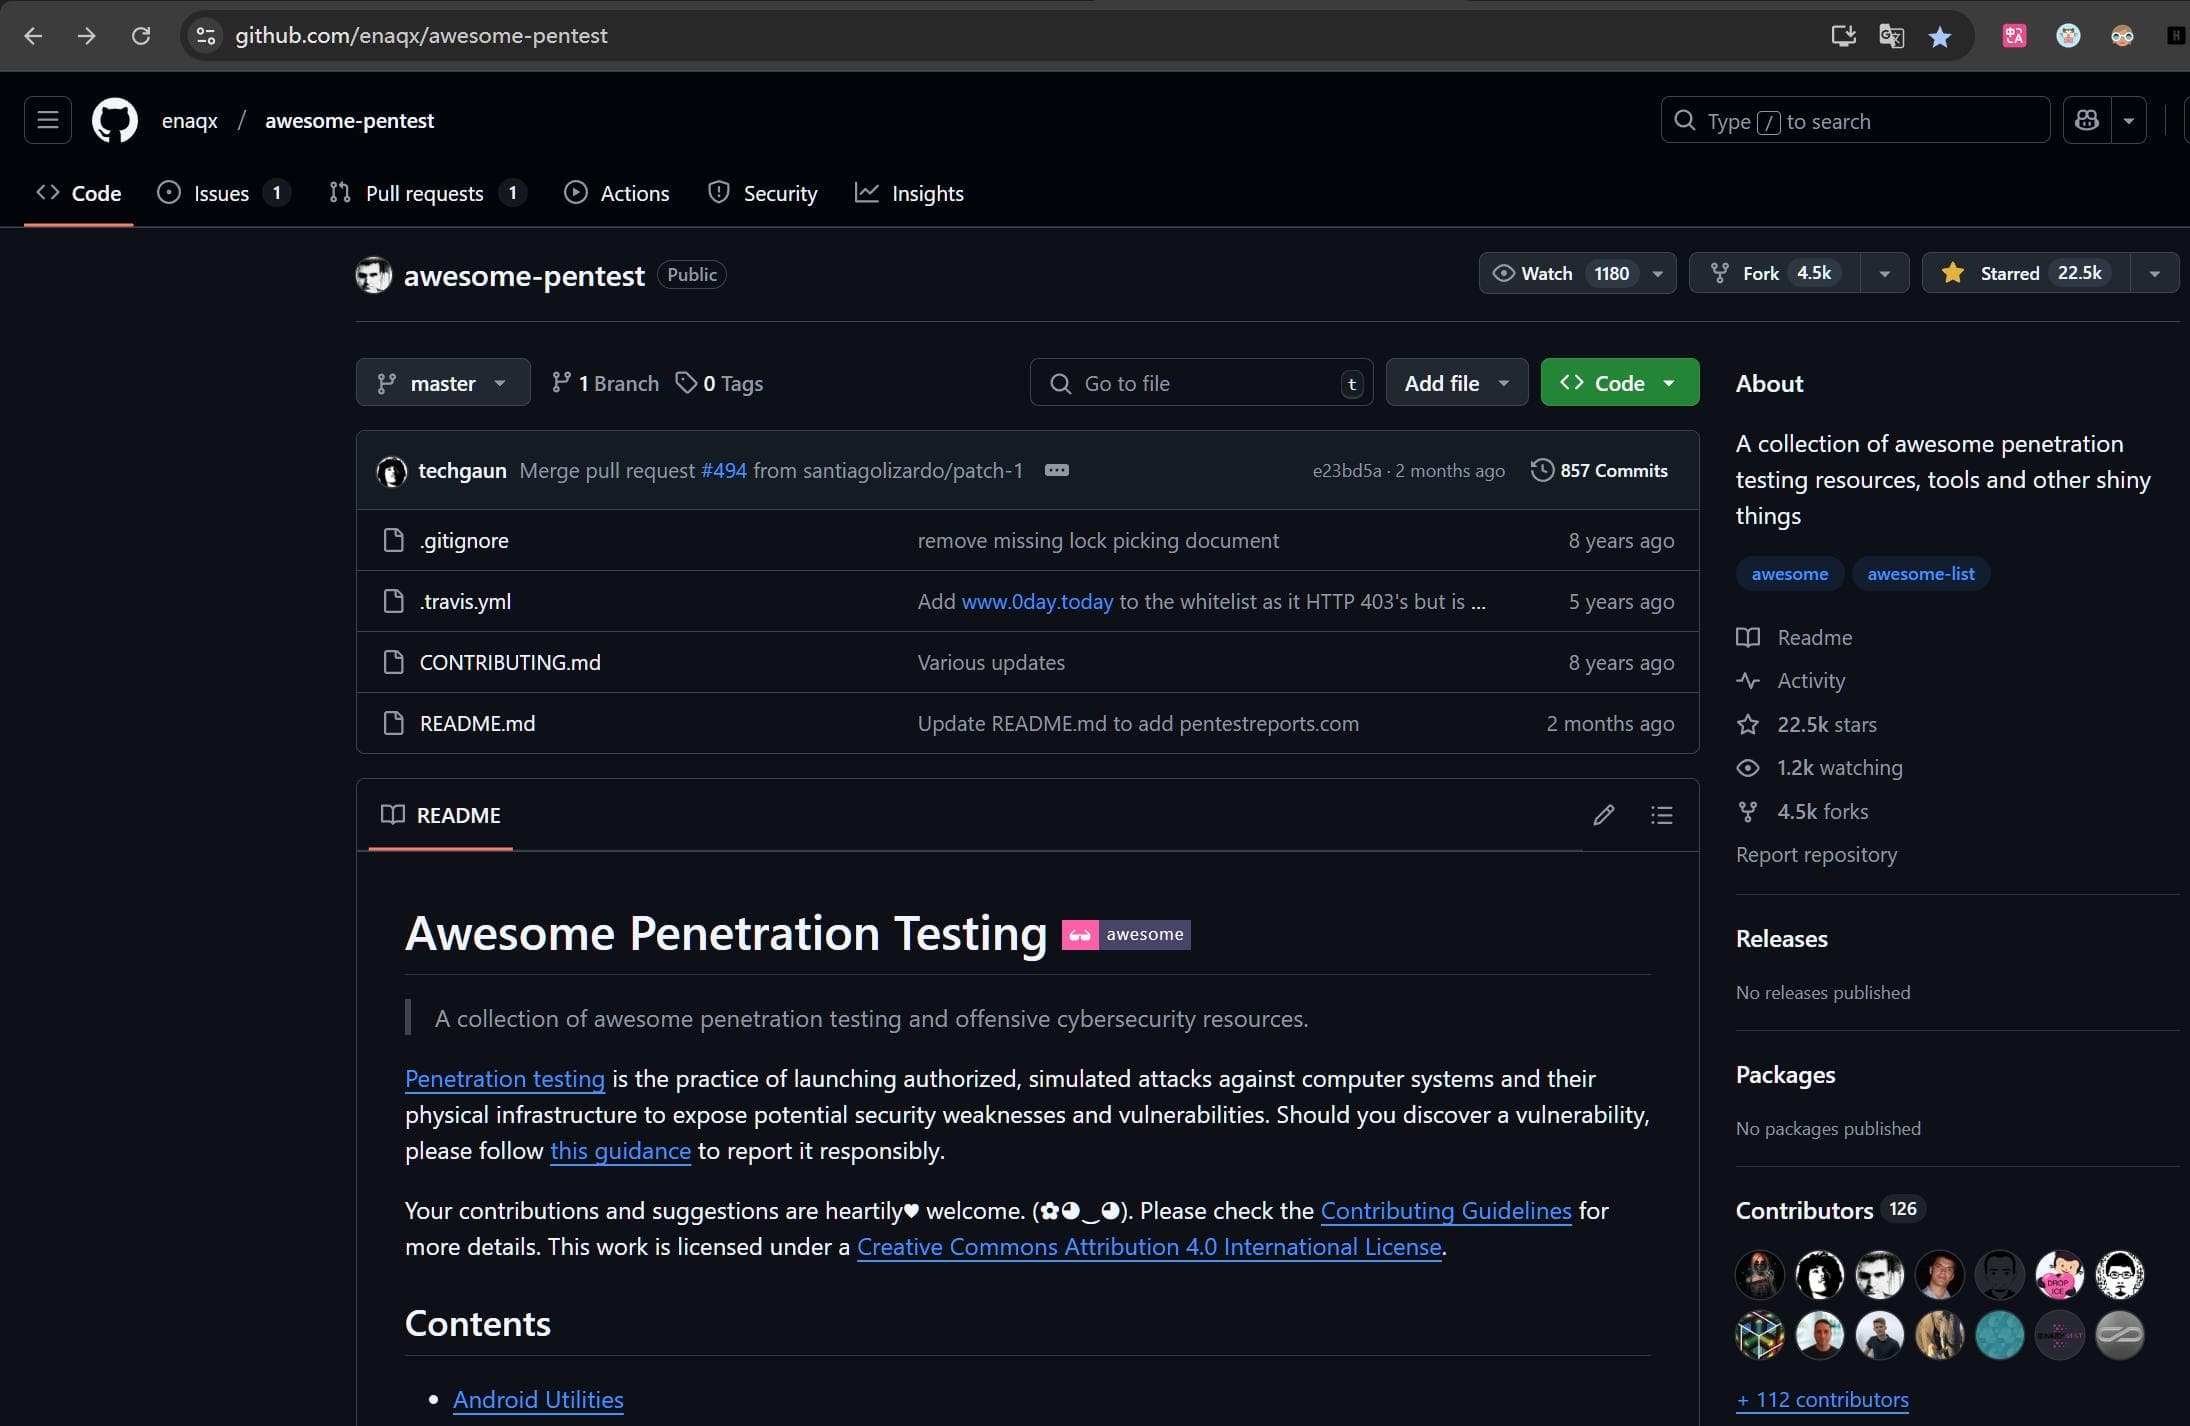
Task: Open the Activity link in About
Action: (x=1791, y=681)
